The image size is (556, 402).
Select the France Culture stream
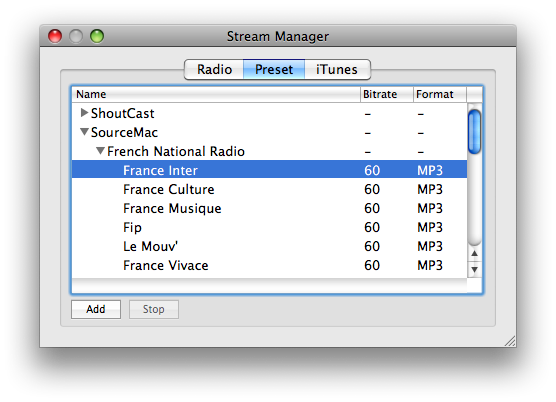269,189
